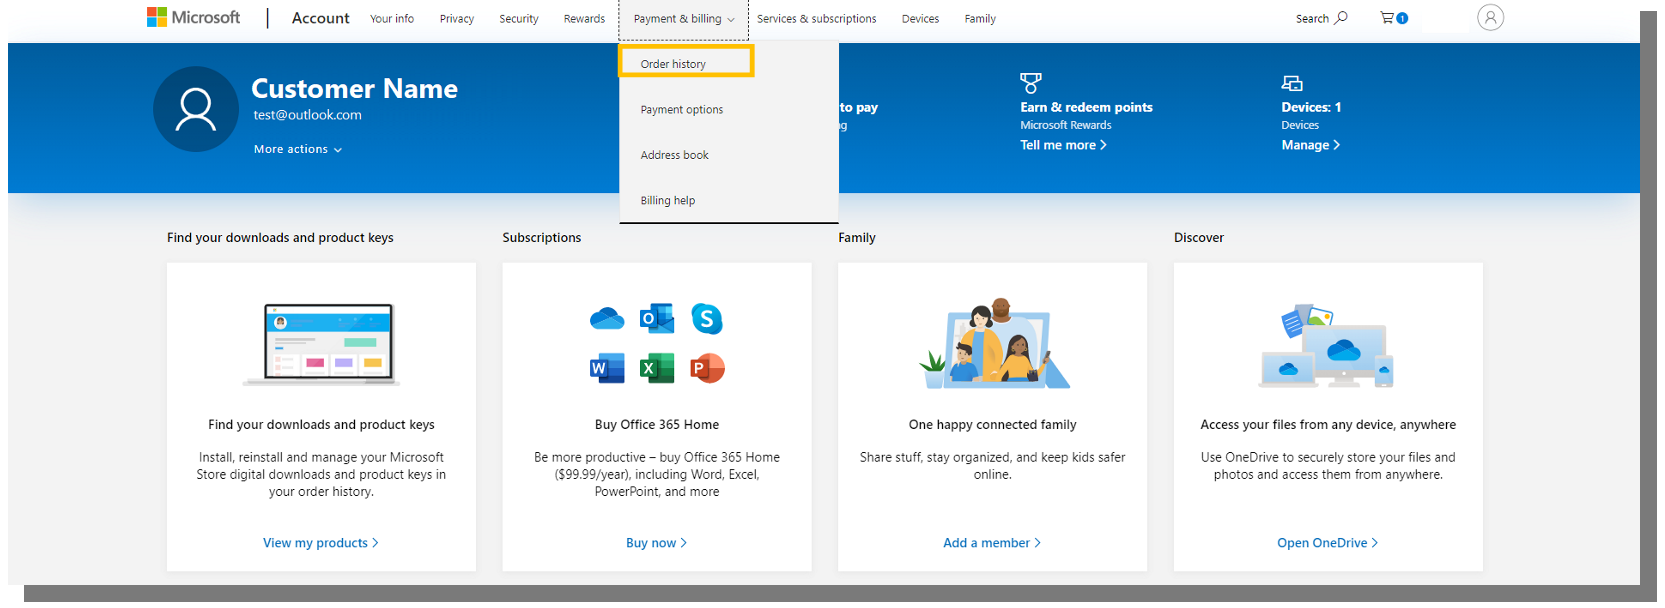The height and width of the screenshot is (608, 1665).
Task: Click the Office apps icon group
Action: click(657, 343)
